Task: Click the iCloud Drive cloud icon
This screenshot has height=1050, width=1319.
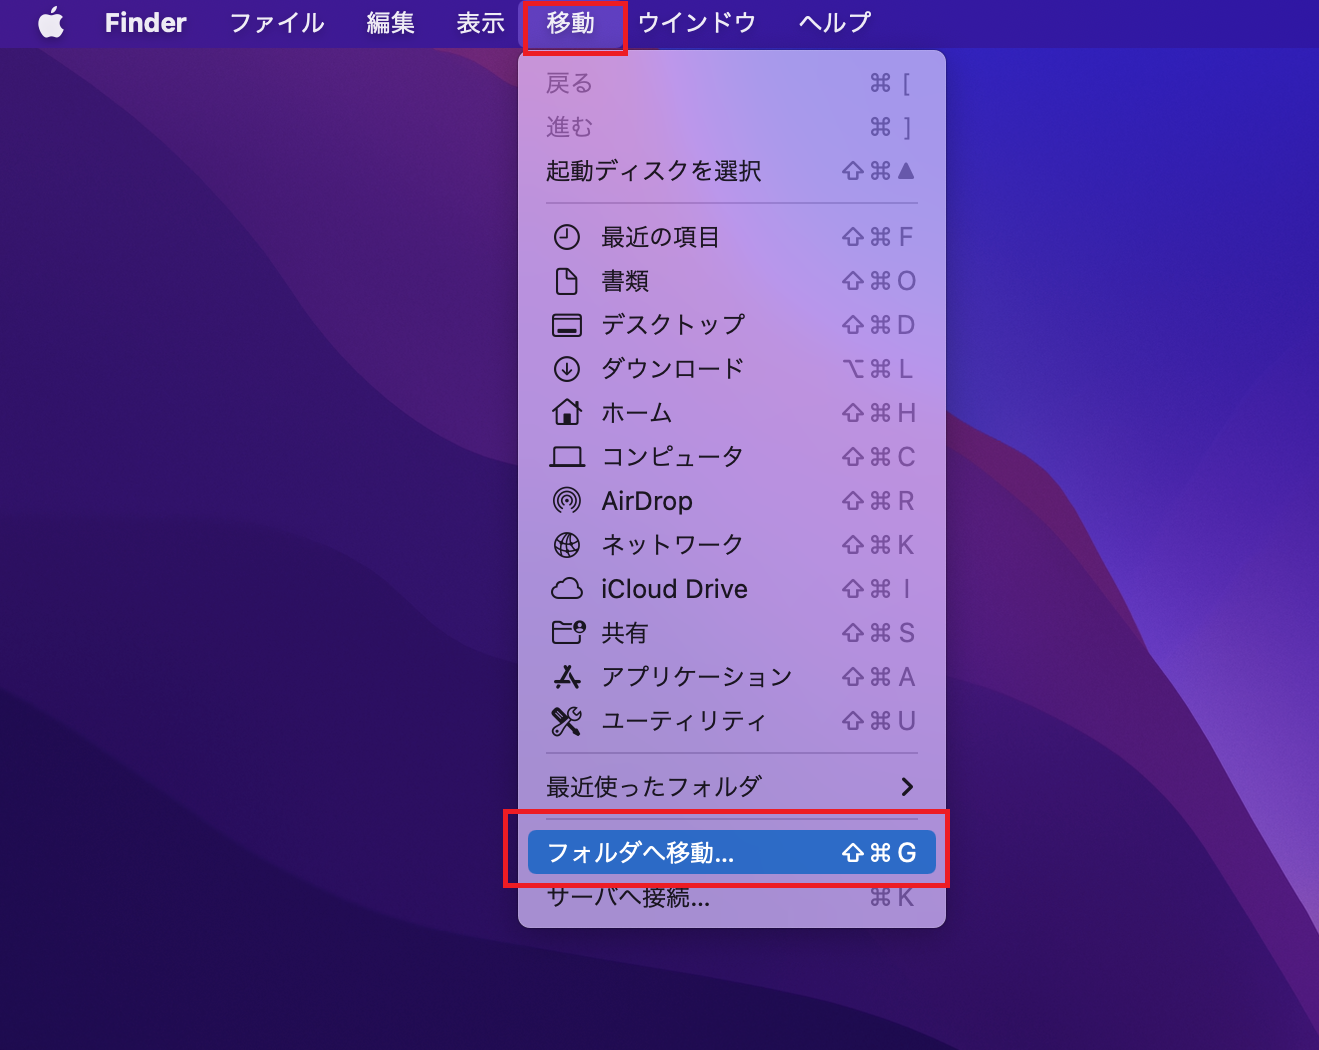Action: coord(567,589)
